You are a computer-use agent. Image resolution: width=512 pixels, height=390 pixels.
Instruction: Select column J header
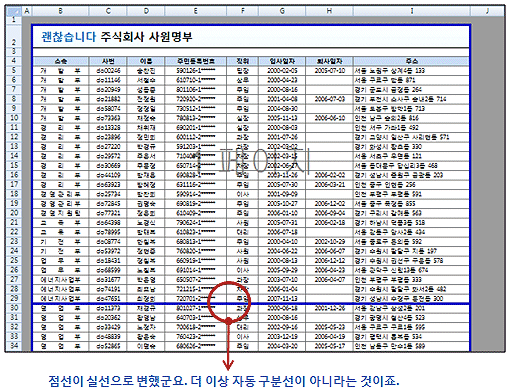[487, 11]
